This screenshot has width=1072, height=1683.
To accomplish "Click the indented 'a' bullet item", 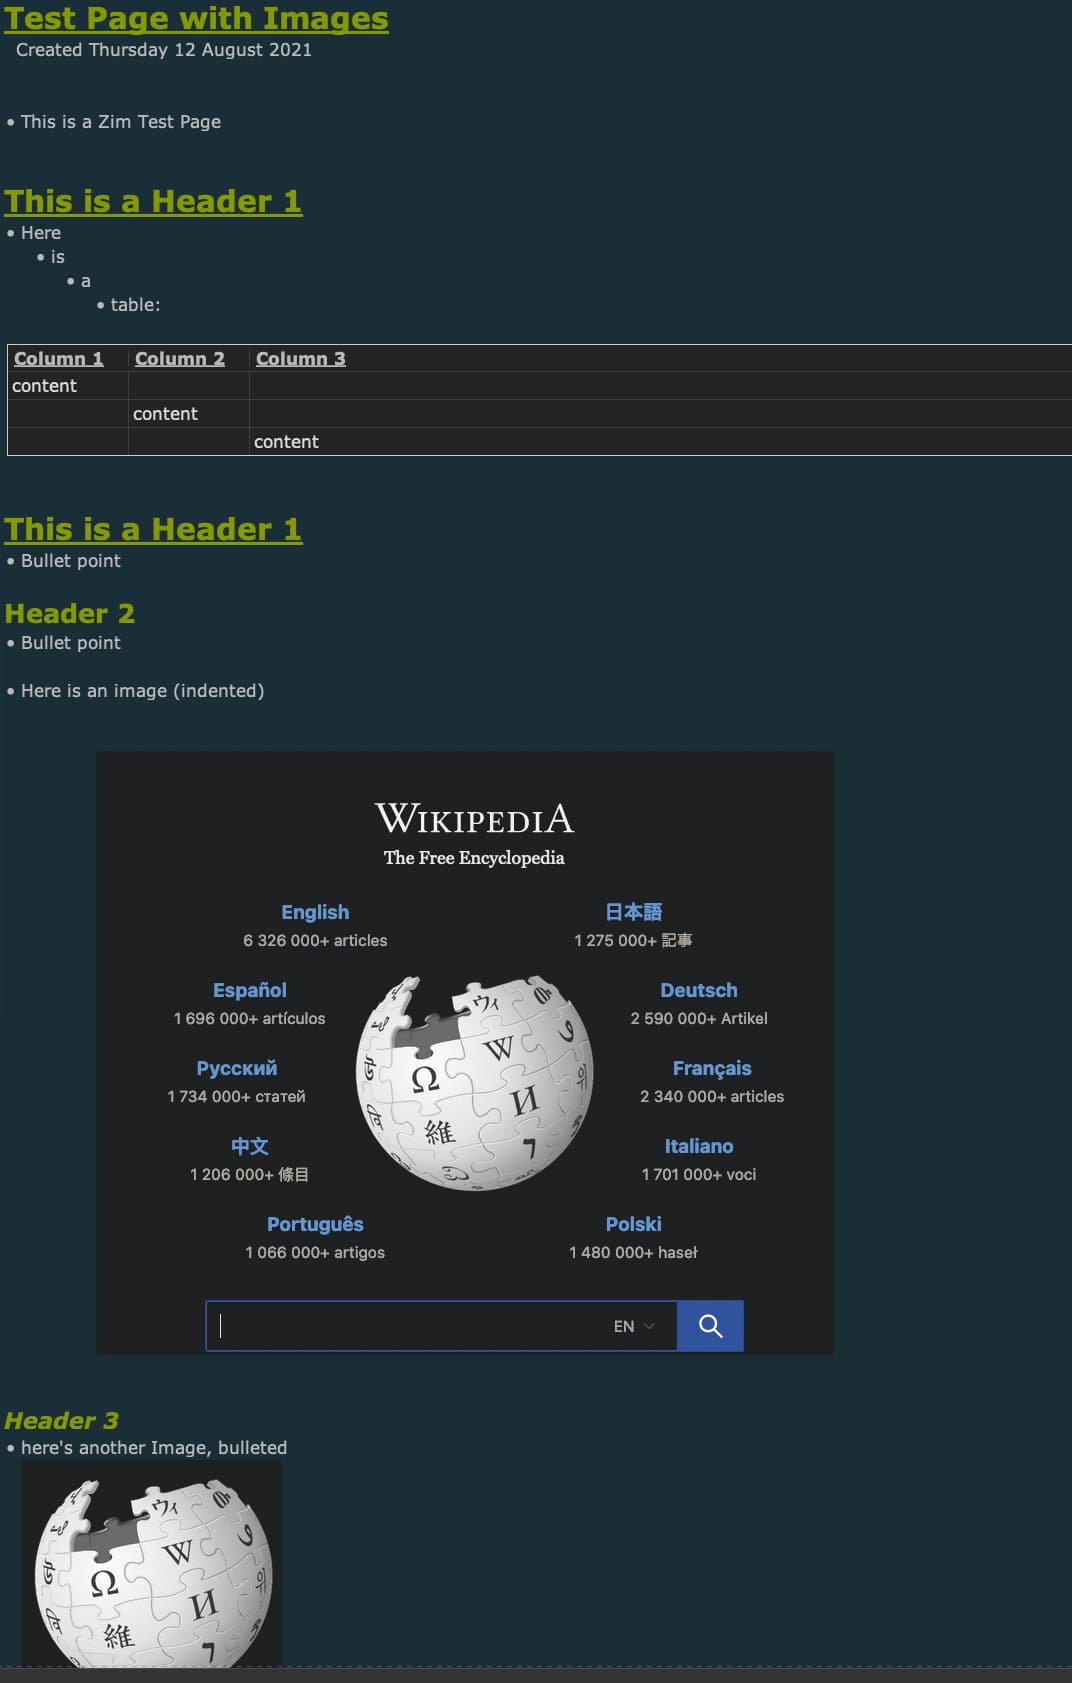I will 86,282.
